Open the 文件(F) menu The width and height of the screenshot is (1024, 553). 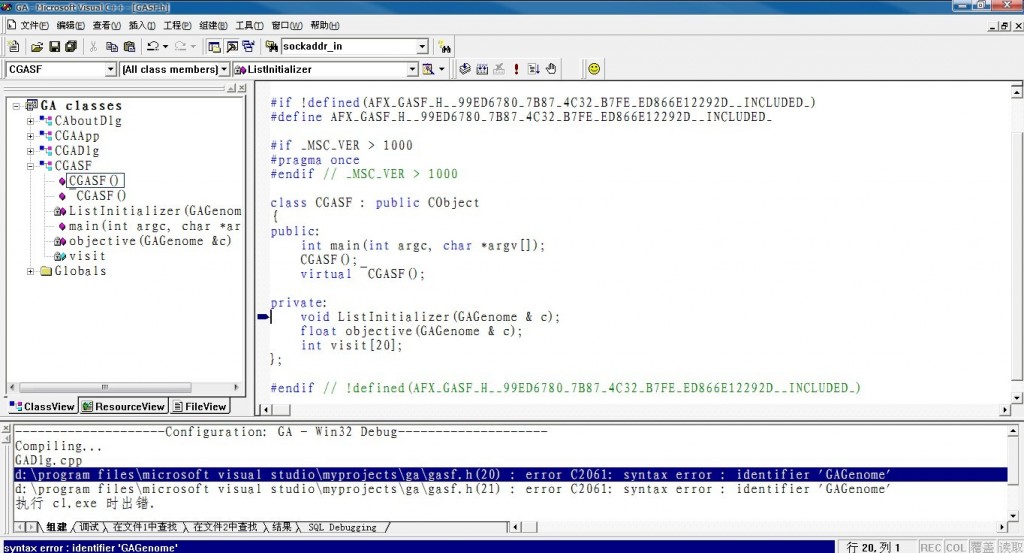34,25
